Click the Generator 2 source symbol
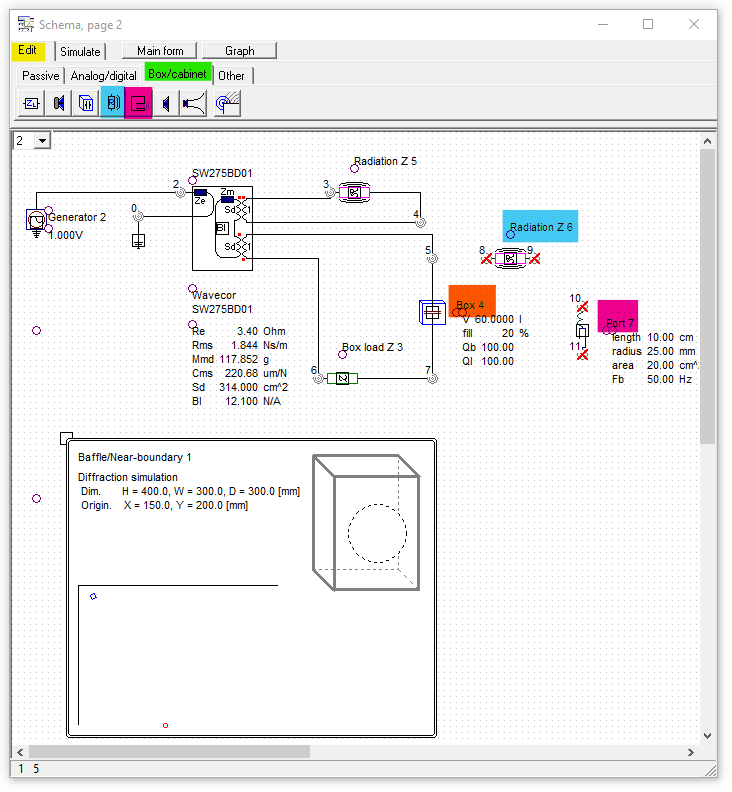This screenshot has width=732, height=792. (35, 219)
